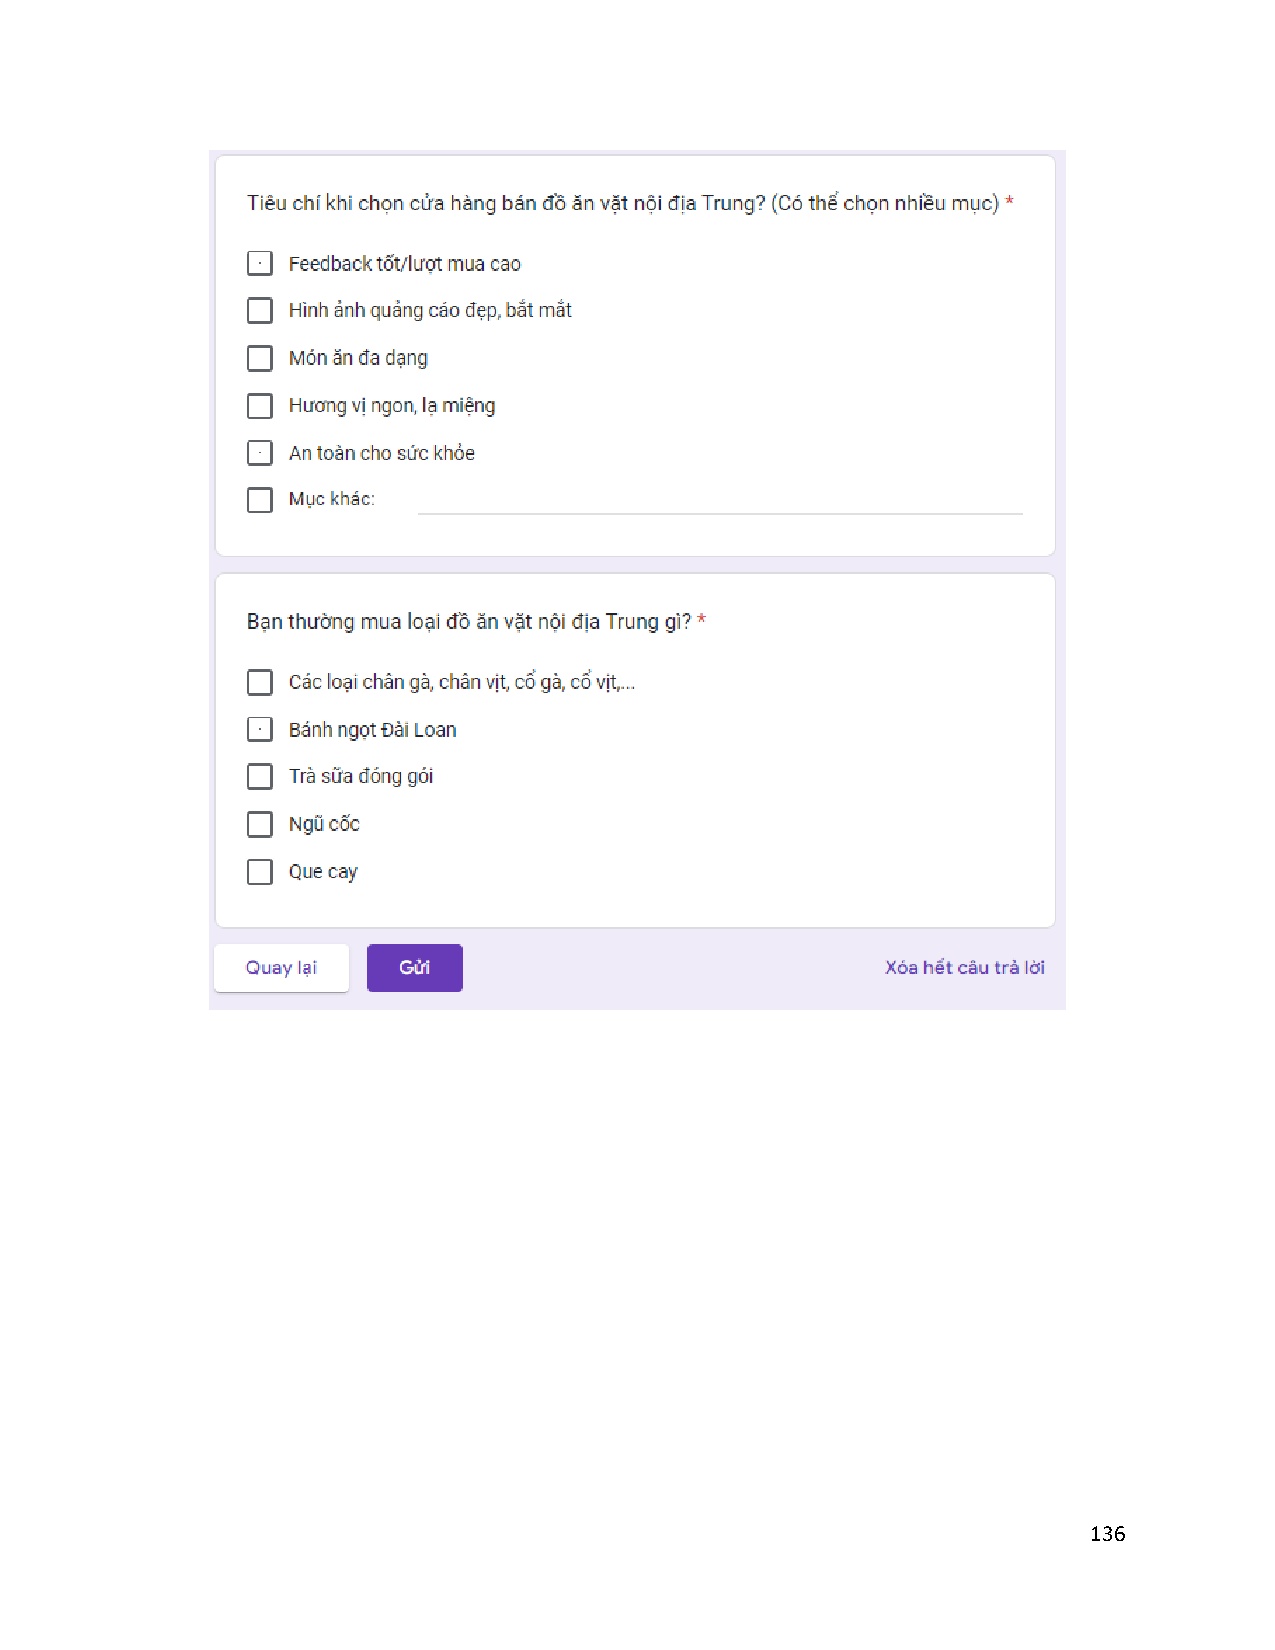Submit the form with the 'Gửi' button
1275x1650 pixels.
tap(414, 968)
